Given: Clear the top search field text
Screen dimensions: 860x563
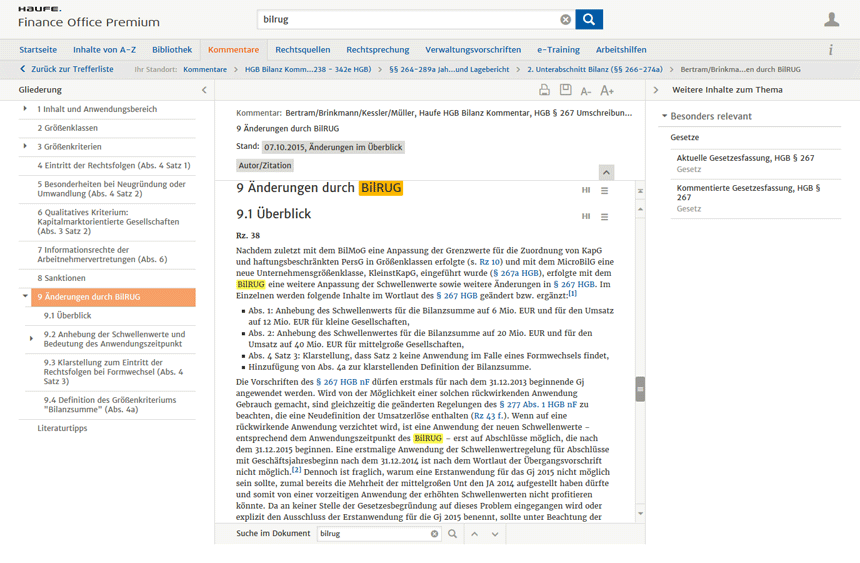Looking at the screenshot, I should click(565, 19).
